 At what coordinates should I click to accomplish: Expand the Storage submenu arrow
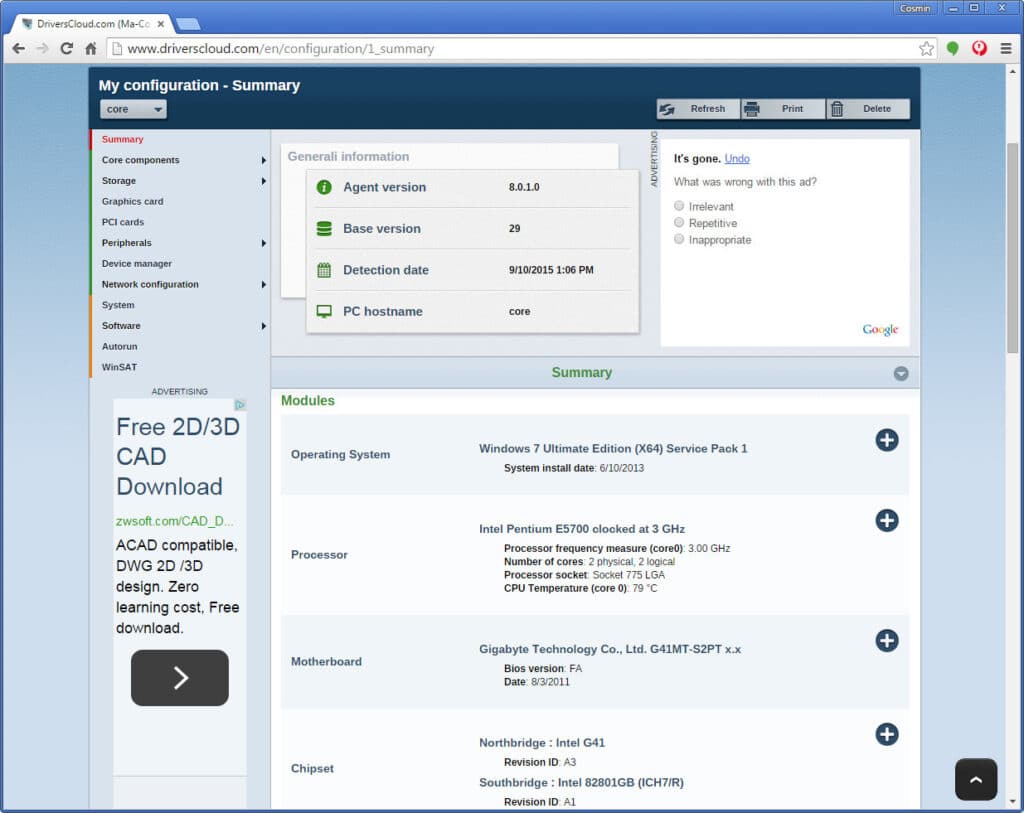point(263,181)
